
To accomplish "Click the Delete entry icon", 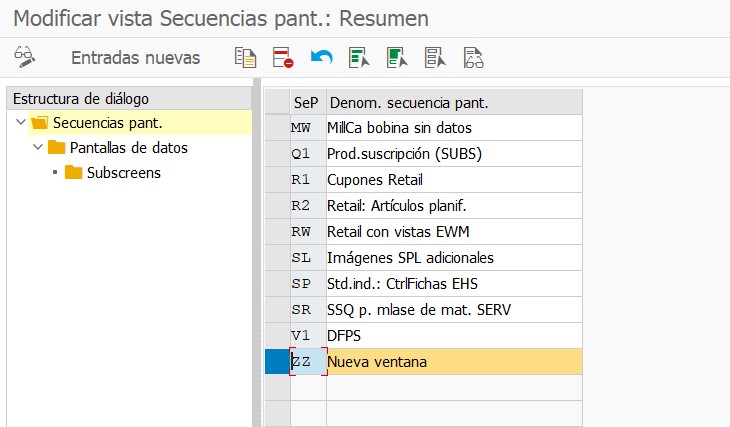I will click(x=283, y=58).
